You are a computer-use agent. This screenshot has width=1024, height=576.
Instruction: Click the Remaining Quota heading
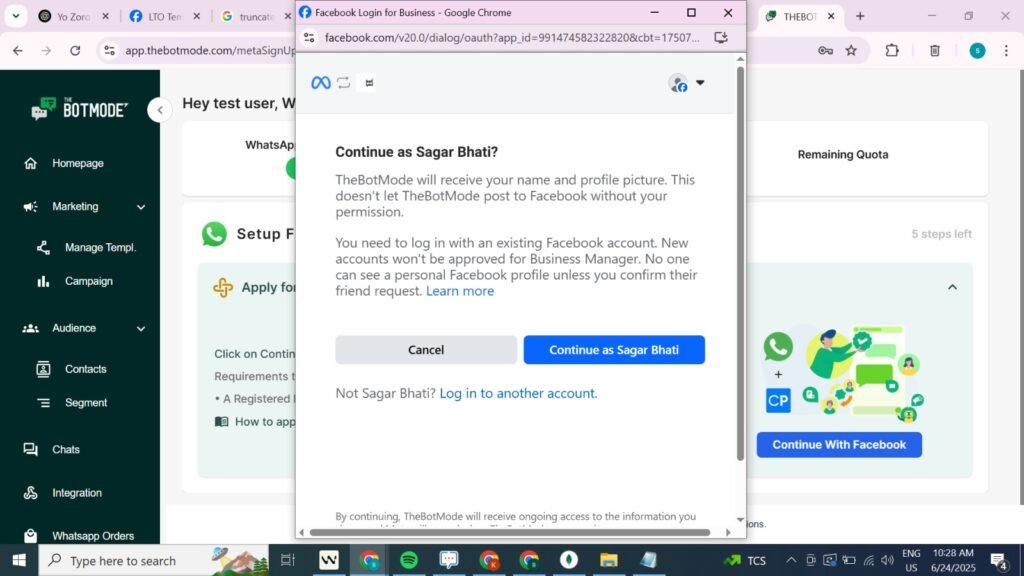pyautogui.click(x=842, y=155)
